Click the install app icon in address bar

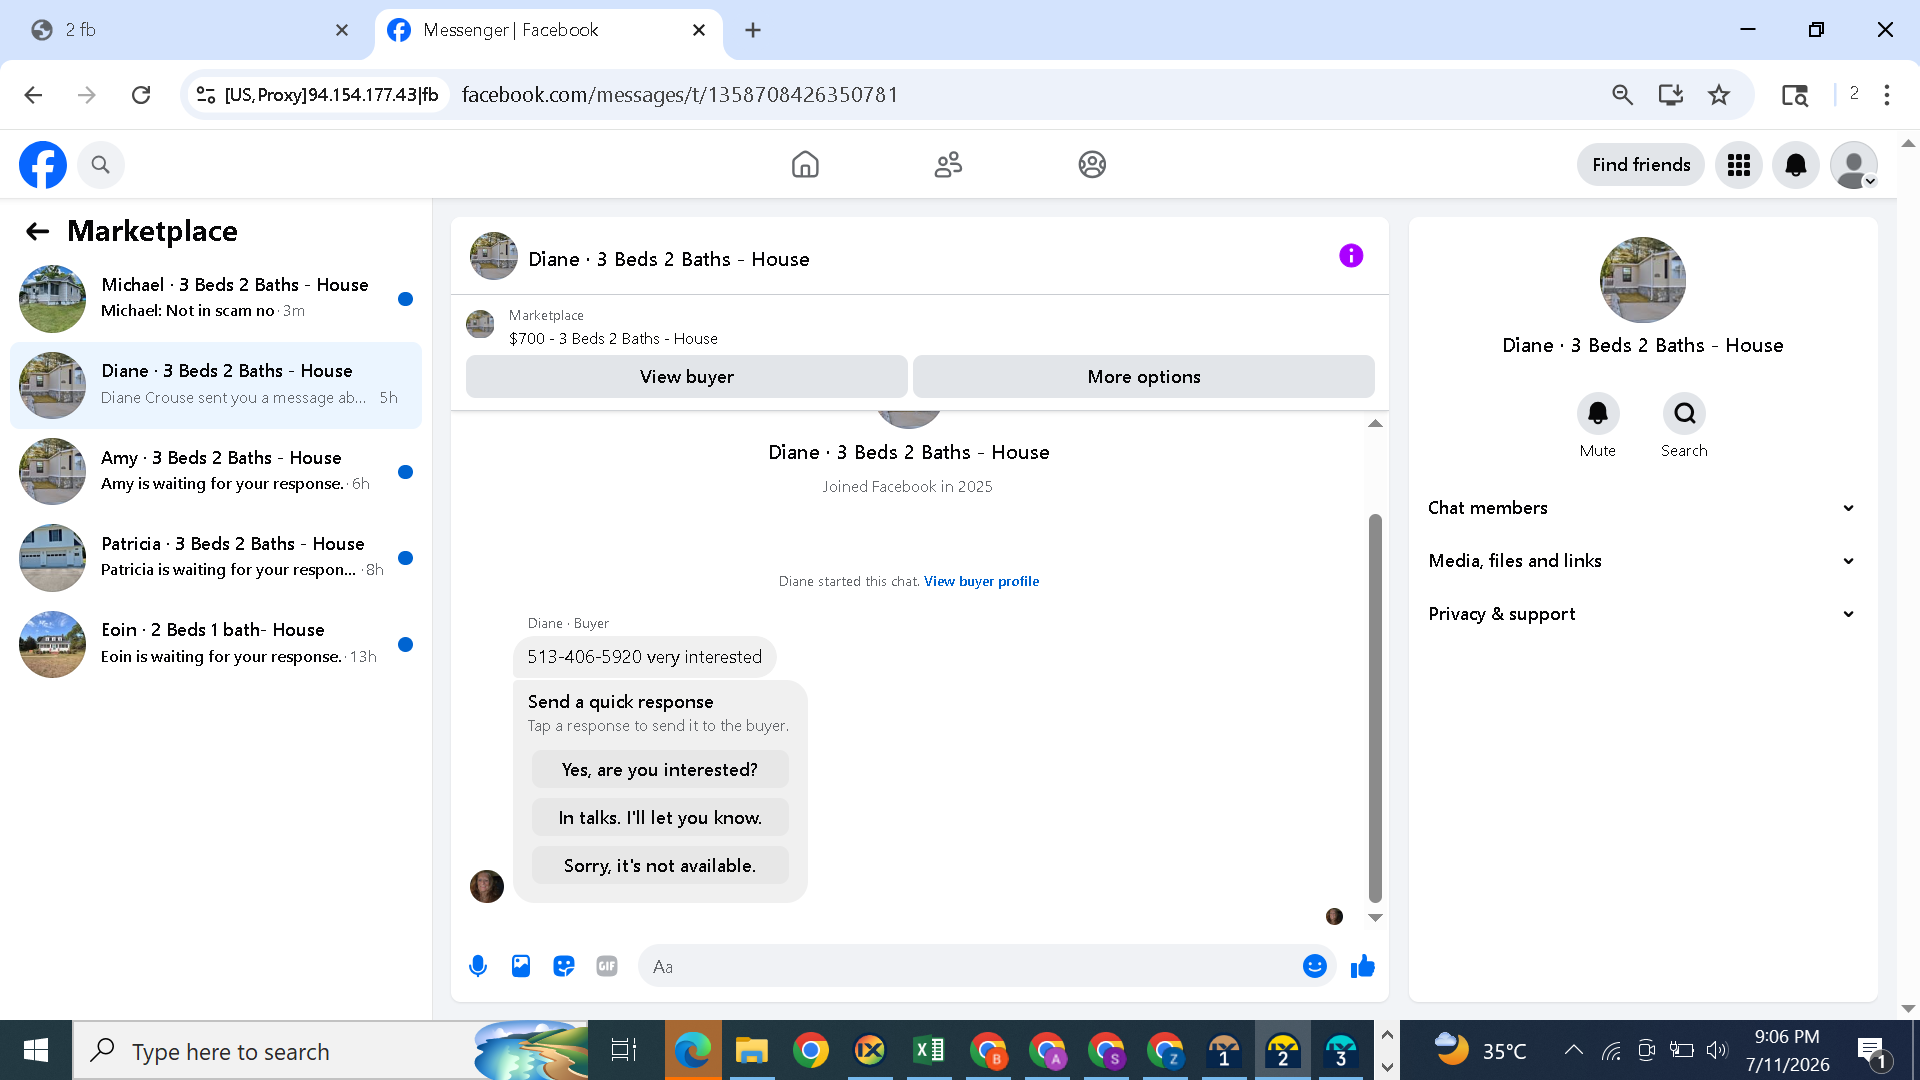(1671, 95)
